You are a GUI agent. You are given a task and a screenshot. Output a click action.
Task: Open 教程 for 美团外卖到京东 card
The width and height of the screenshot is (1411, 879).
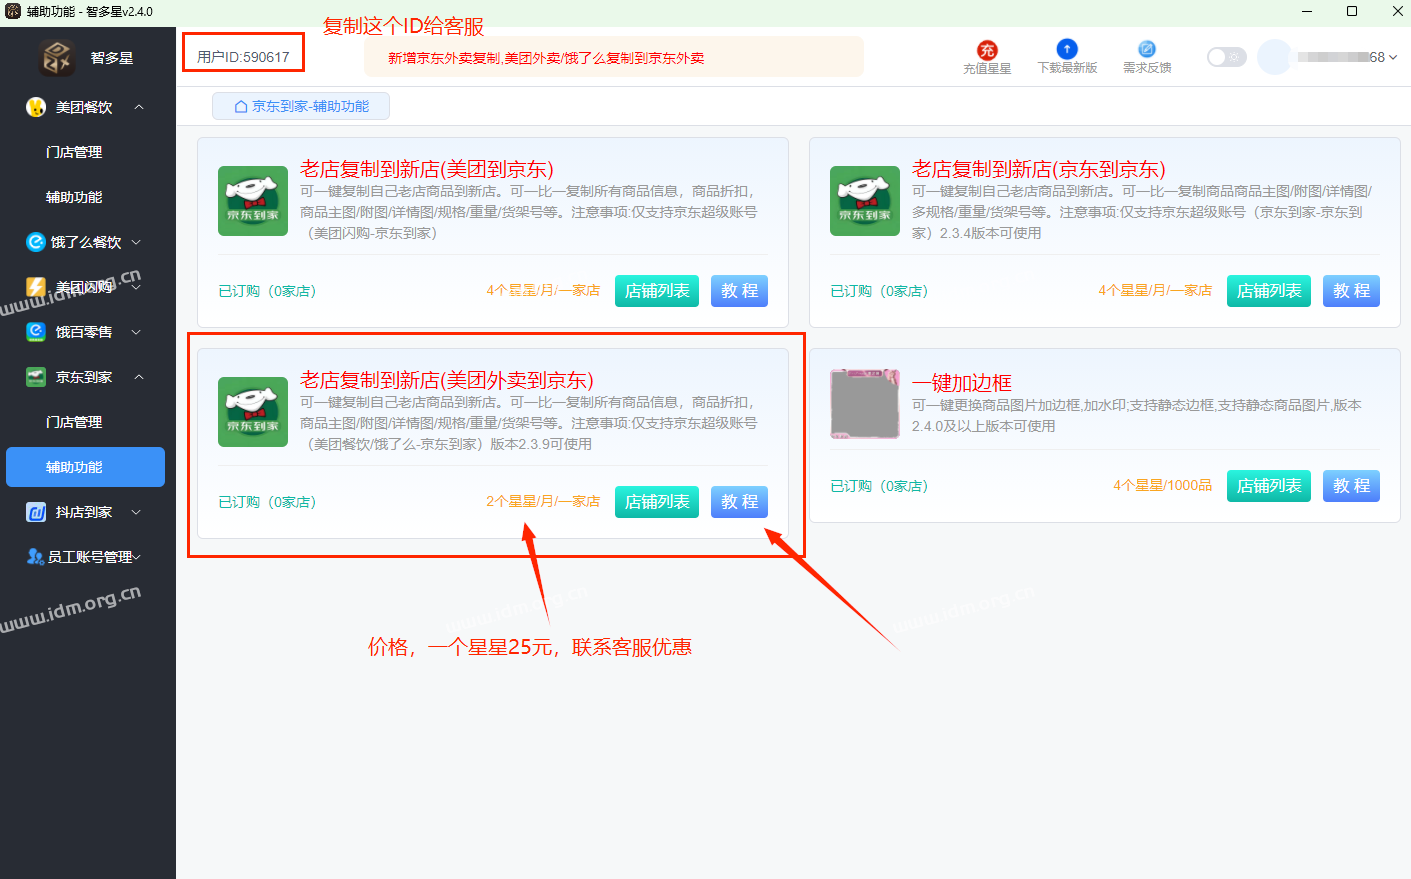point(739,502)
